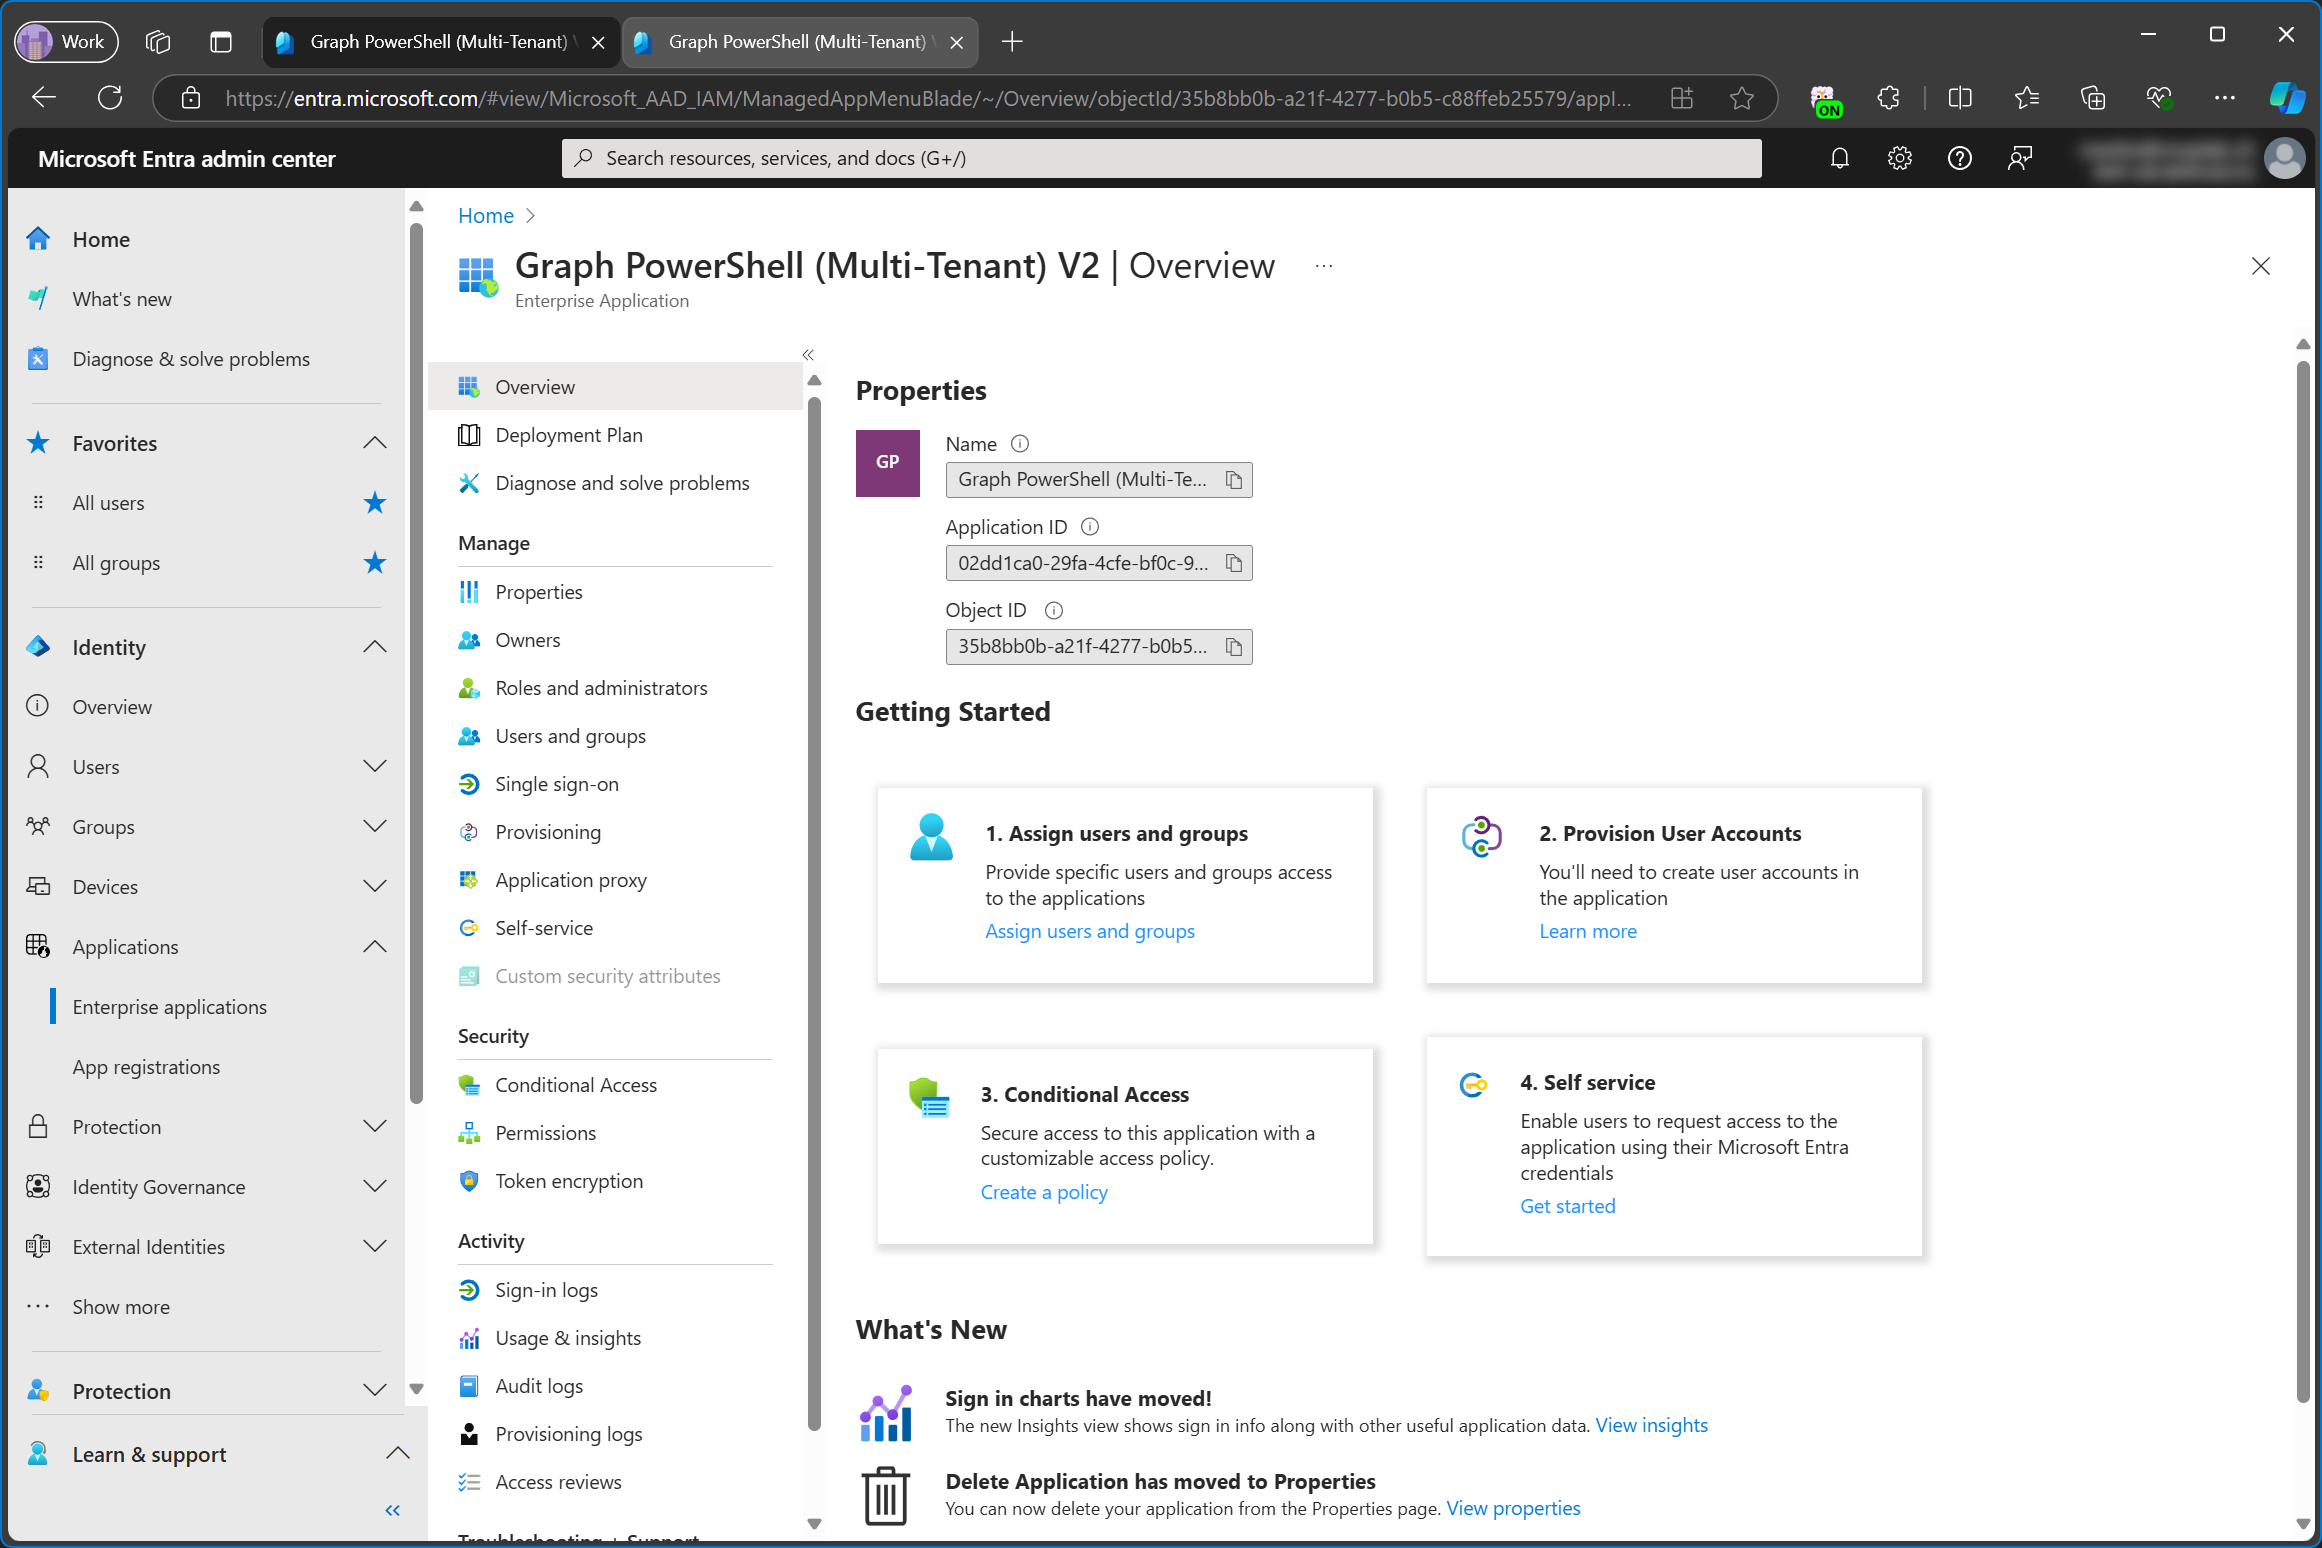Click Learn more under Provision User Accounts
This screenshot has height=1548, width=2322.
pyautogui.click(x=1588, y=931)
